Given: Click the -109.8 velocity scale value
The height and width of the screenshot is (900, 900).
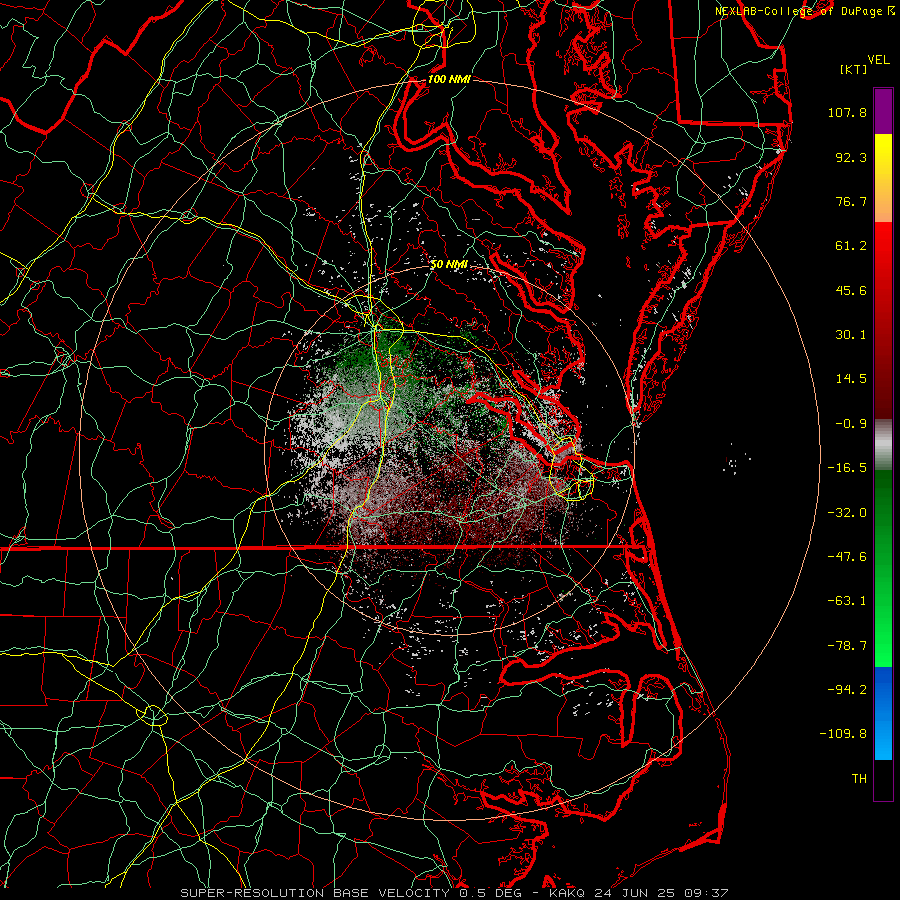Looking at the screenshot, I should coord(843,734).
